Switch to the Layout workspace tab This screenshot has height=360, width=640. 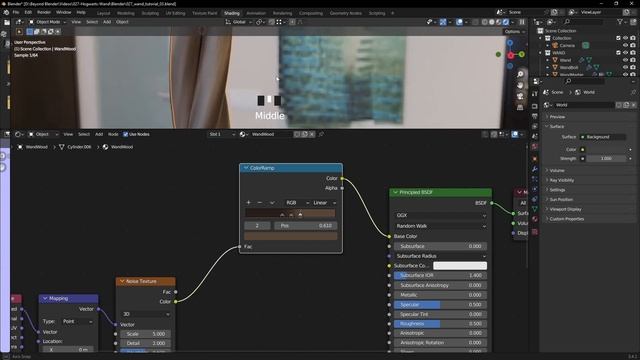coord(103,13)
